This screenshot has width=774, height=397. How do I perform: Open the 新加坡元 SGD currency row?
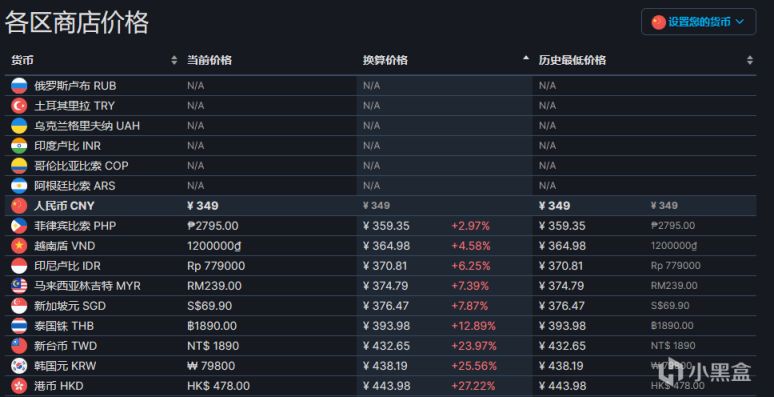[381, 306]
